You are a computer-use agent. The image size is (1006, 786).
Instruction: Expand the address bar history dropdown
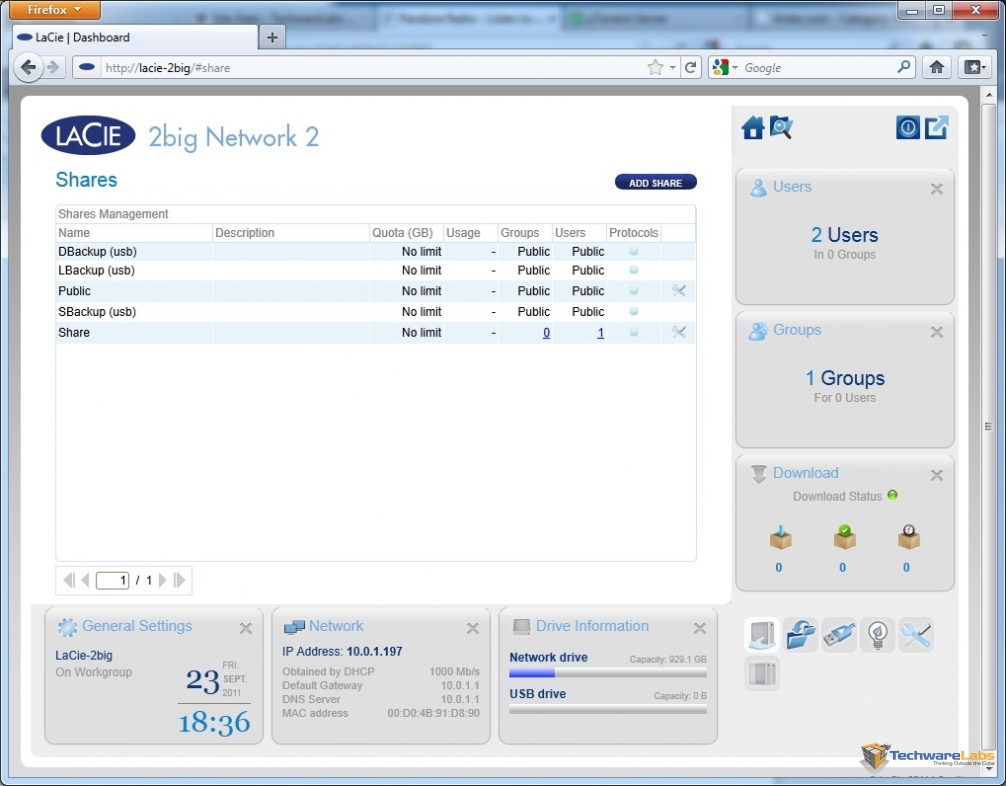[x=672, y=67]
